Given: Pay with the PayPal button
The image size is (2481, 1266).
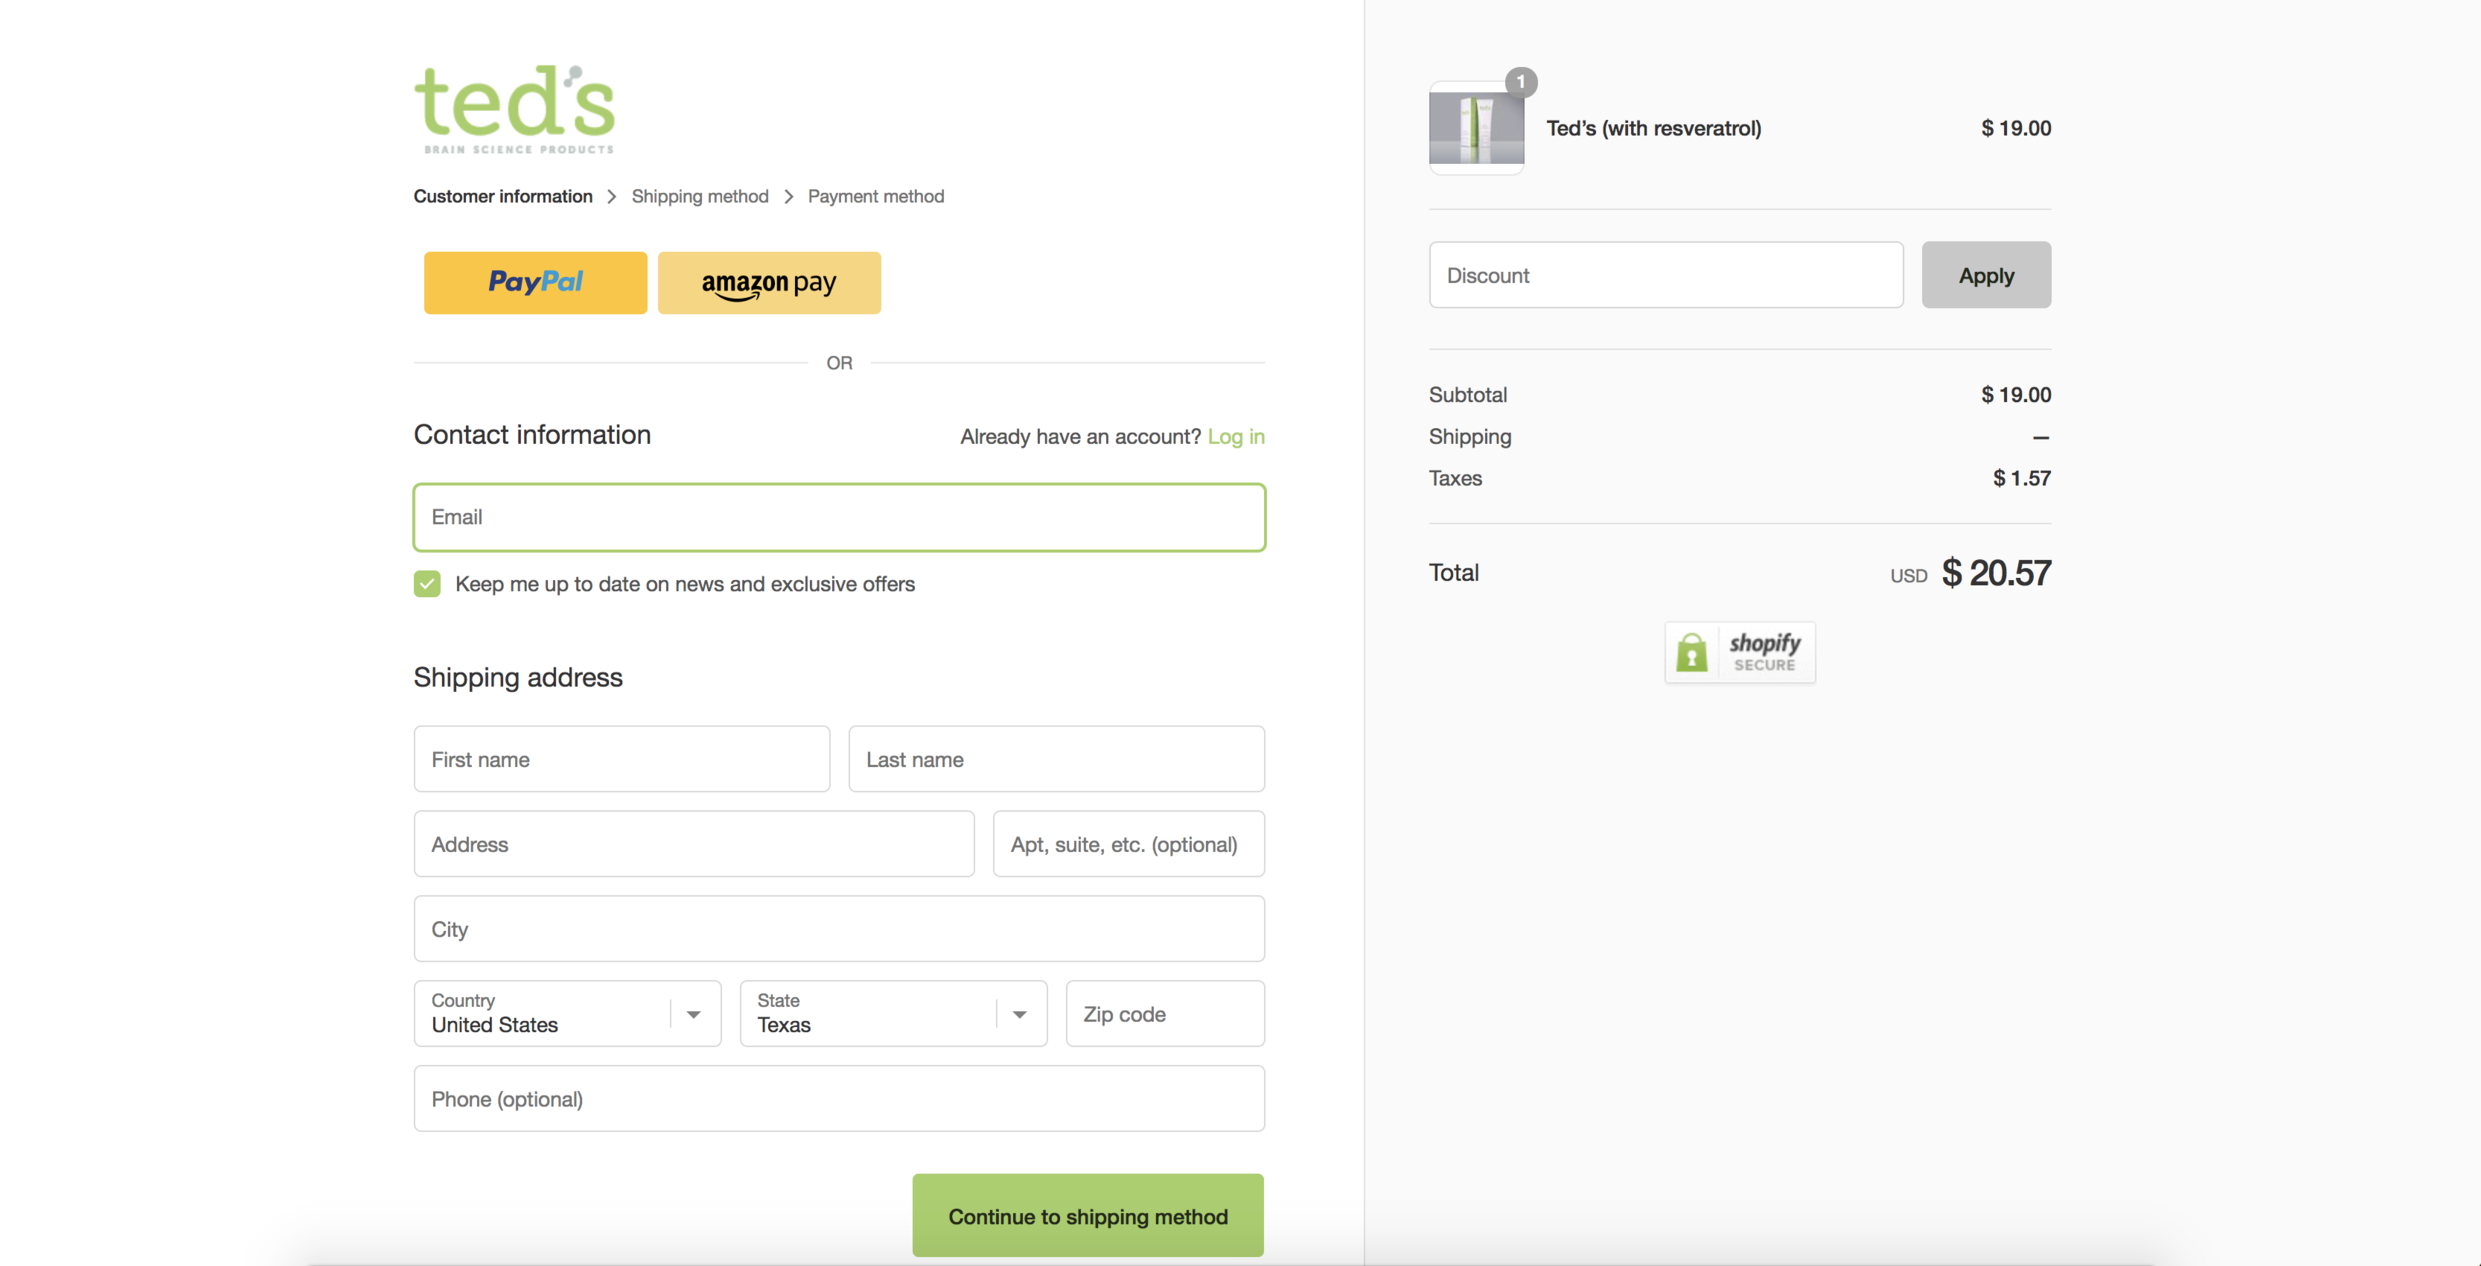Looking at the screenshot, I should pyautogui.click(x=535, y=283).
